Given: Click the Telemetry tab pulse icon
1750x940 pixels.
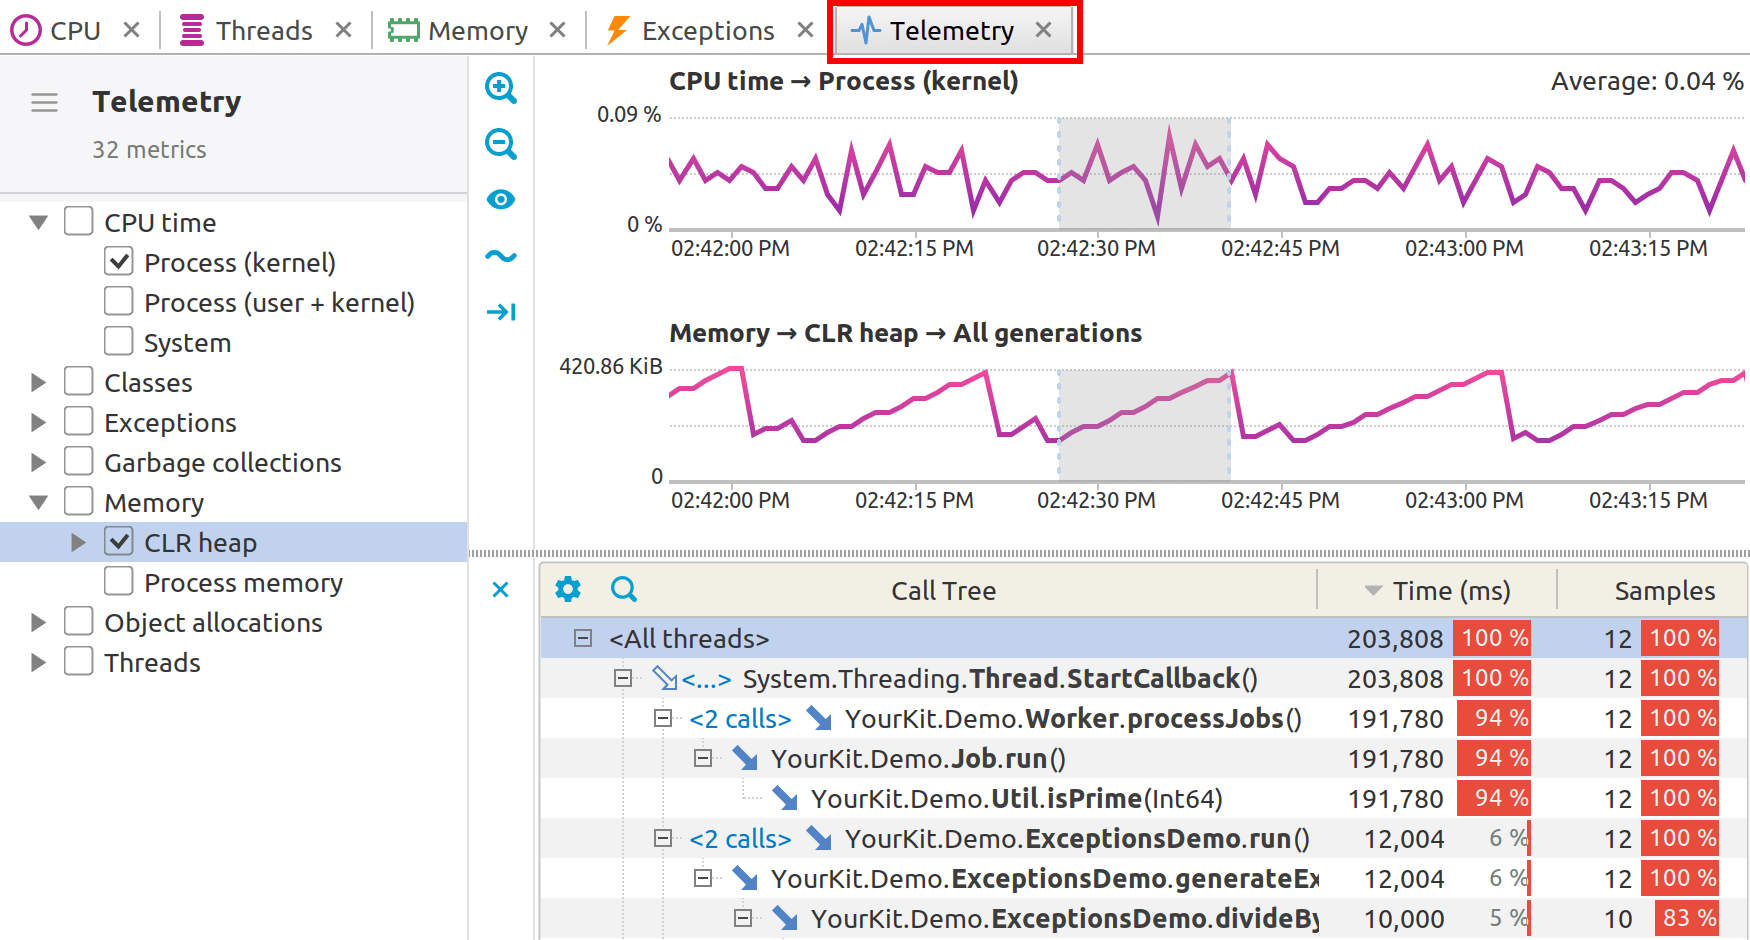Looking at the screenshot, I should [x=865, y=30].
